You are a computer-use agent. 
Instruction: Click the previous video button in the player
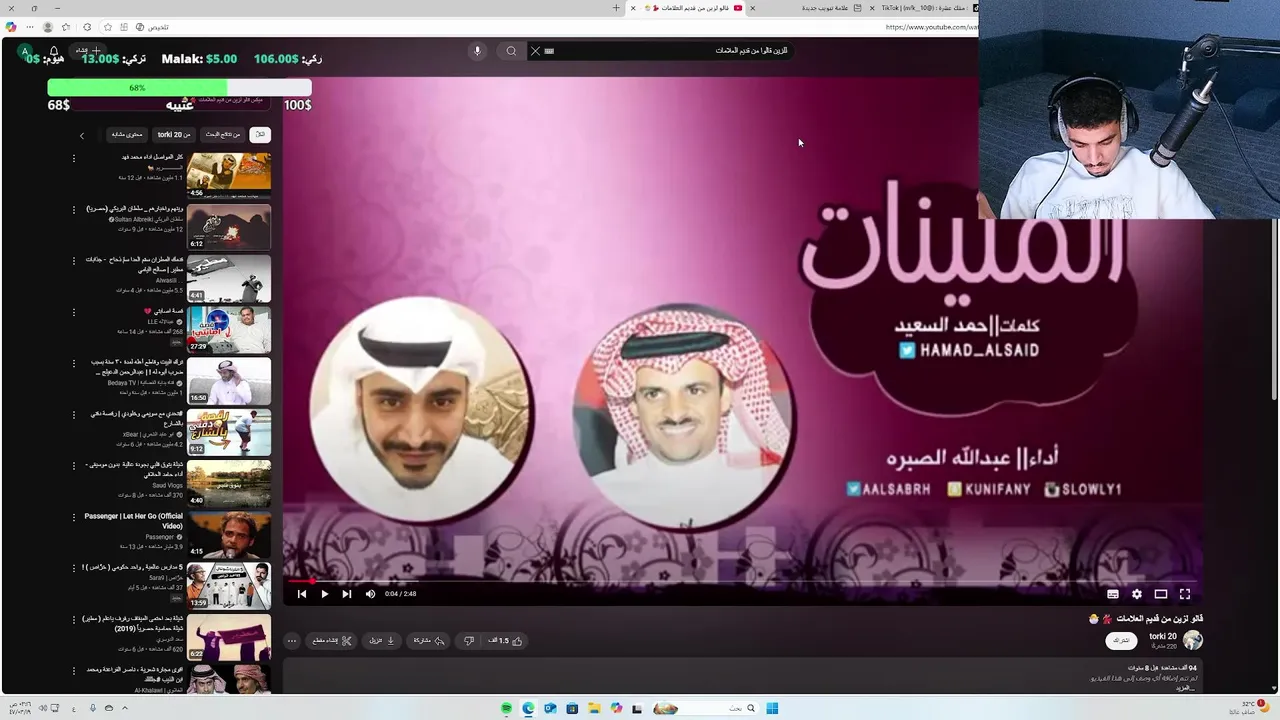point(302,594)
